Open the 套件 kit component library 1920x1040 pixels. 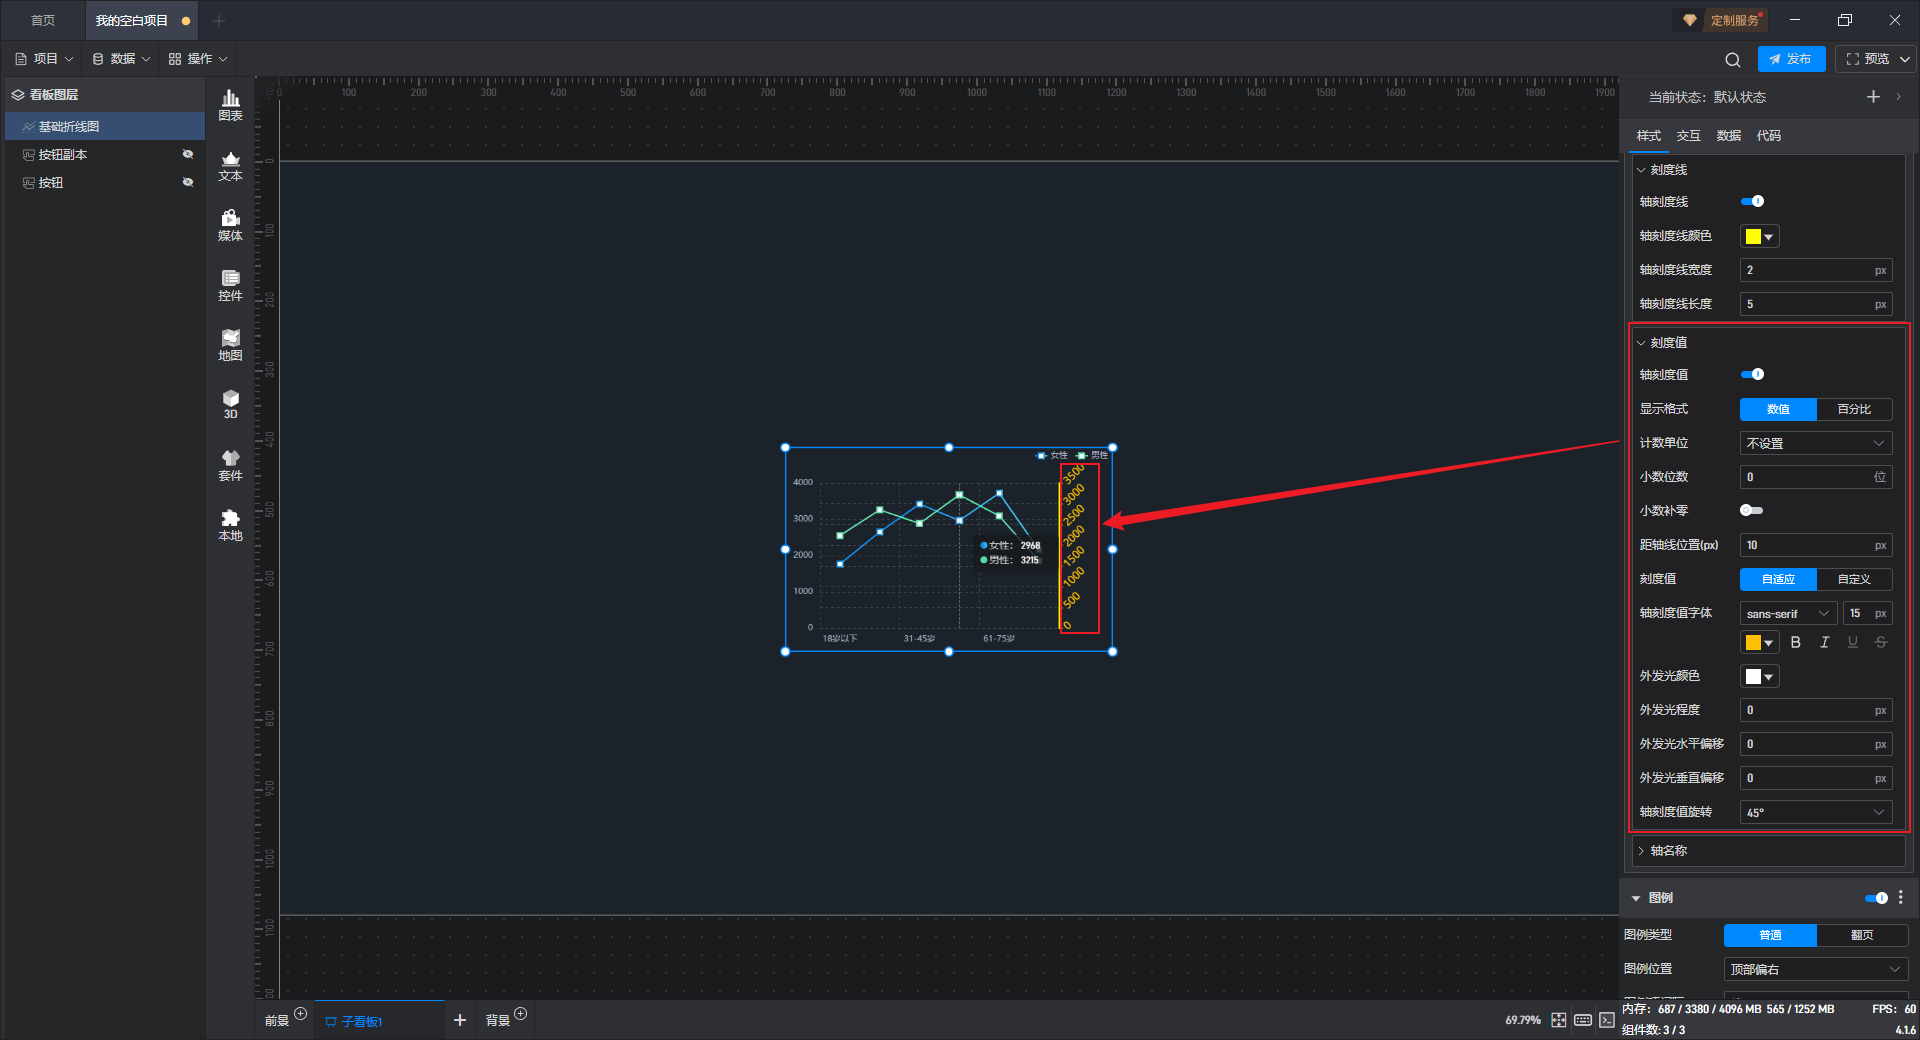pyautogui.click(x=230, y=465)
